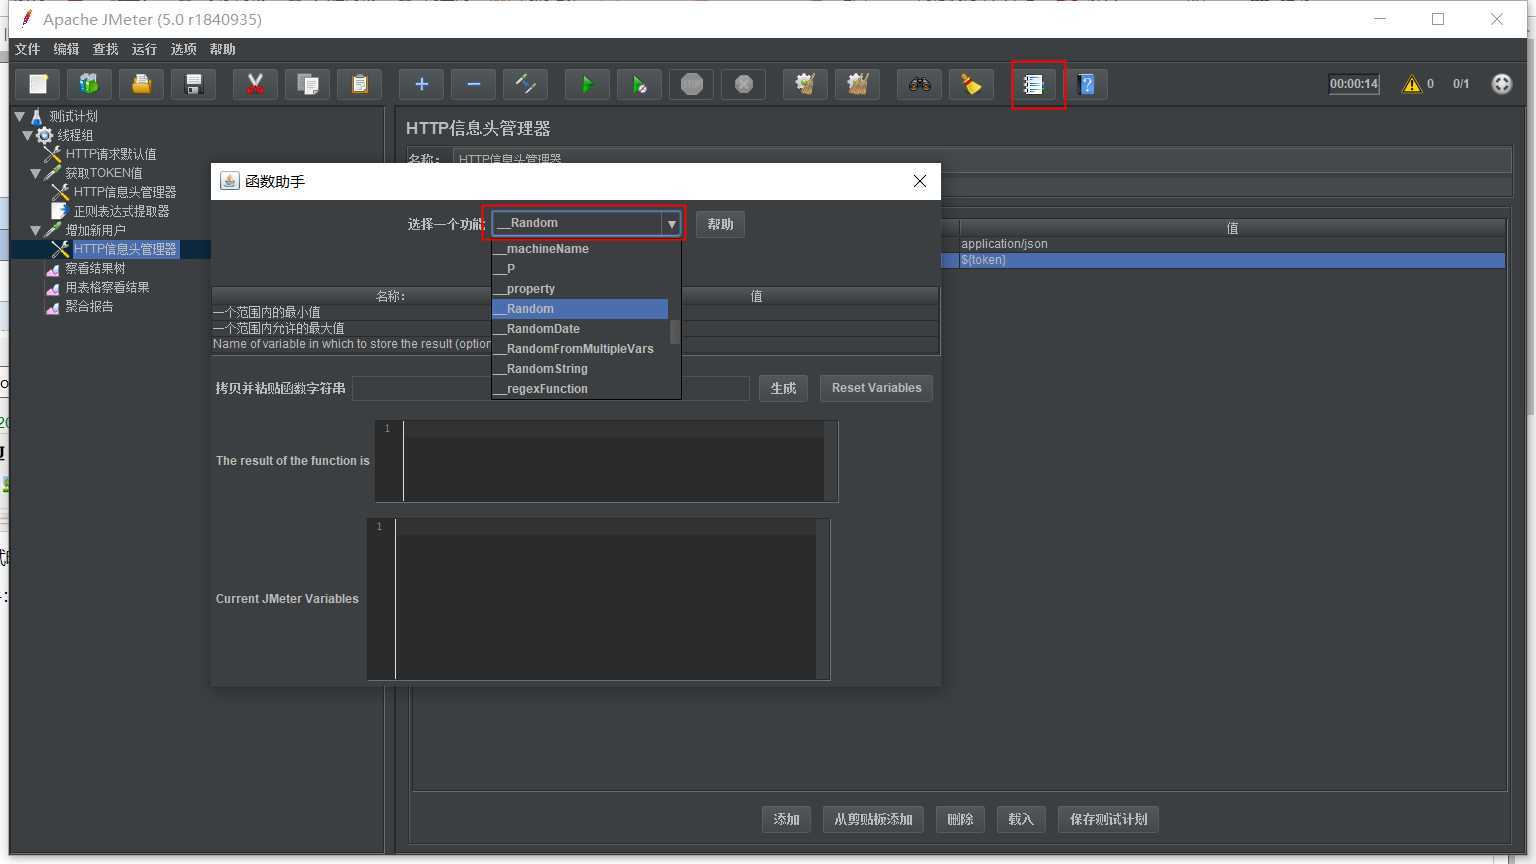The width and height of the screenshot is (1536, 864).
Task: Click the 保存测试计划 button
Action: [x=1108, y=819]
